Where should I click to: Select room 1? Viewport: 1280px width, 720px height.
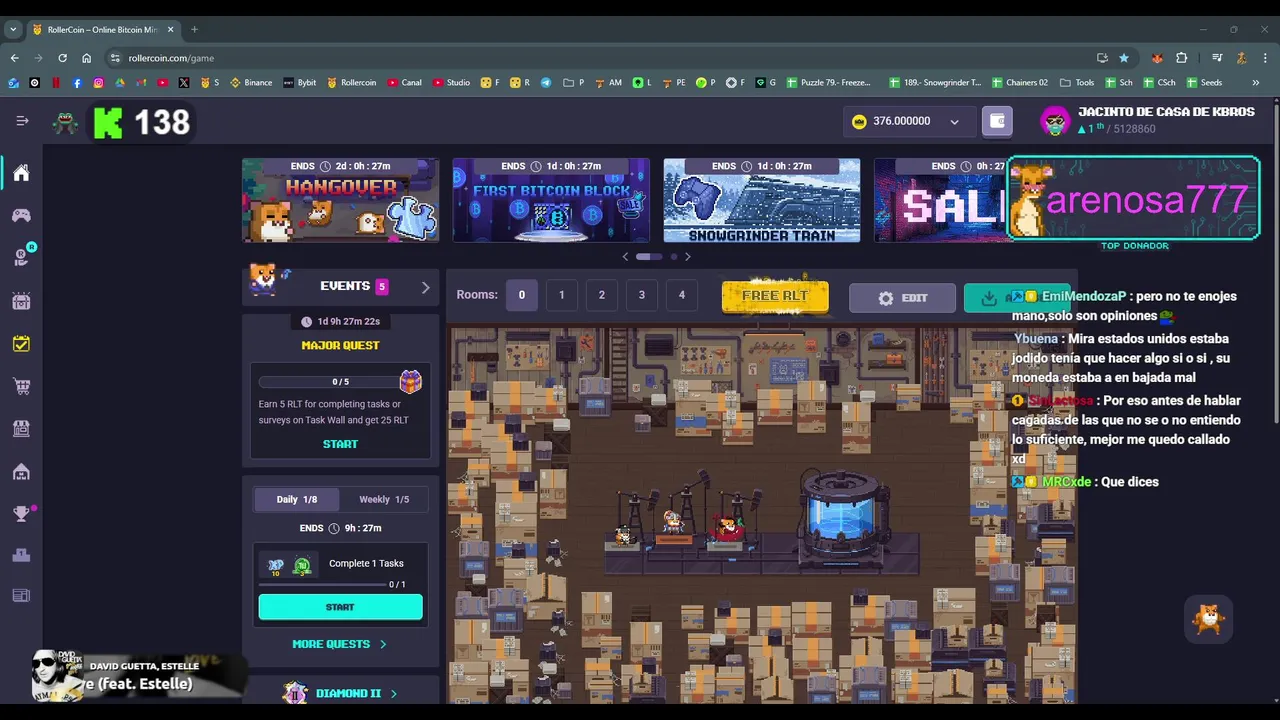click(561, 295)
